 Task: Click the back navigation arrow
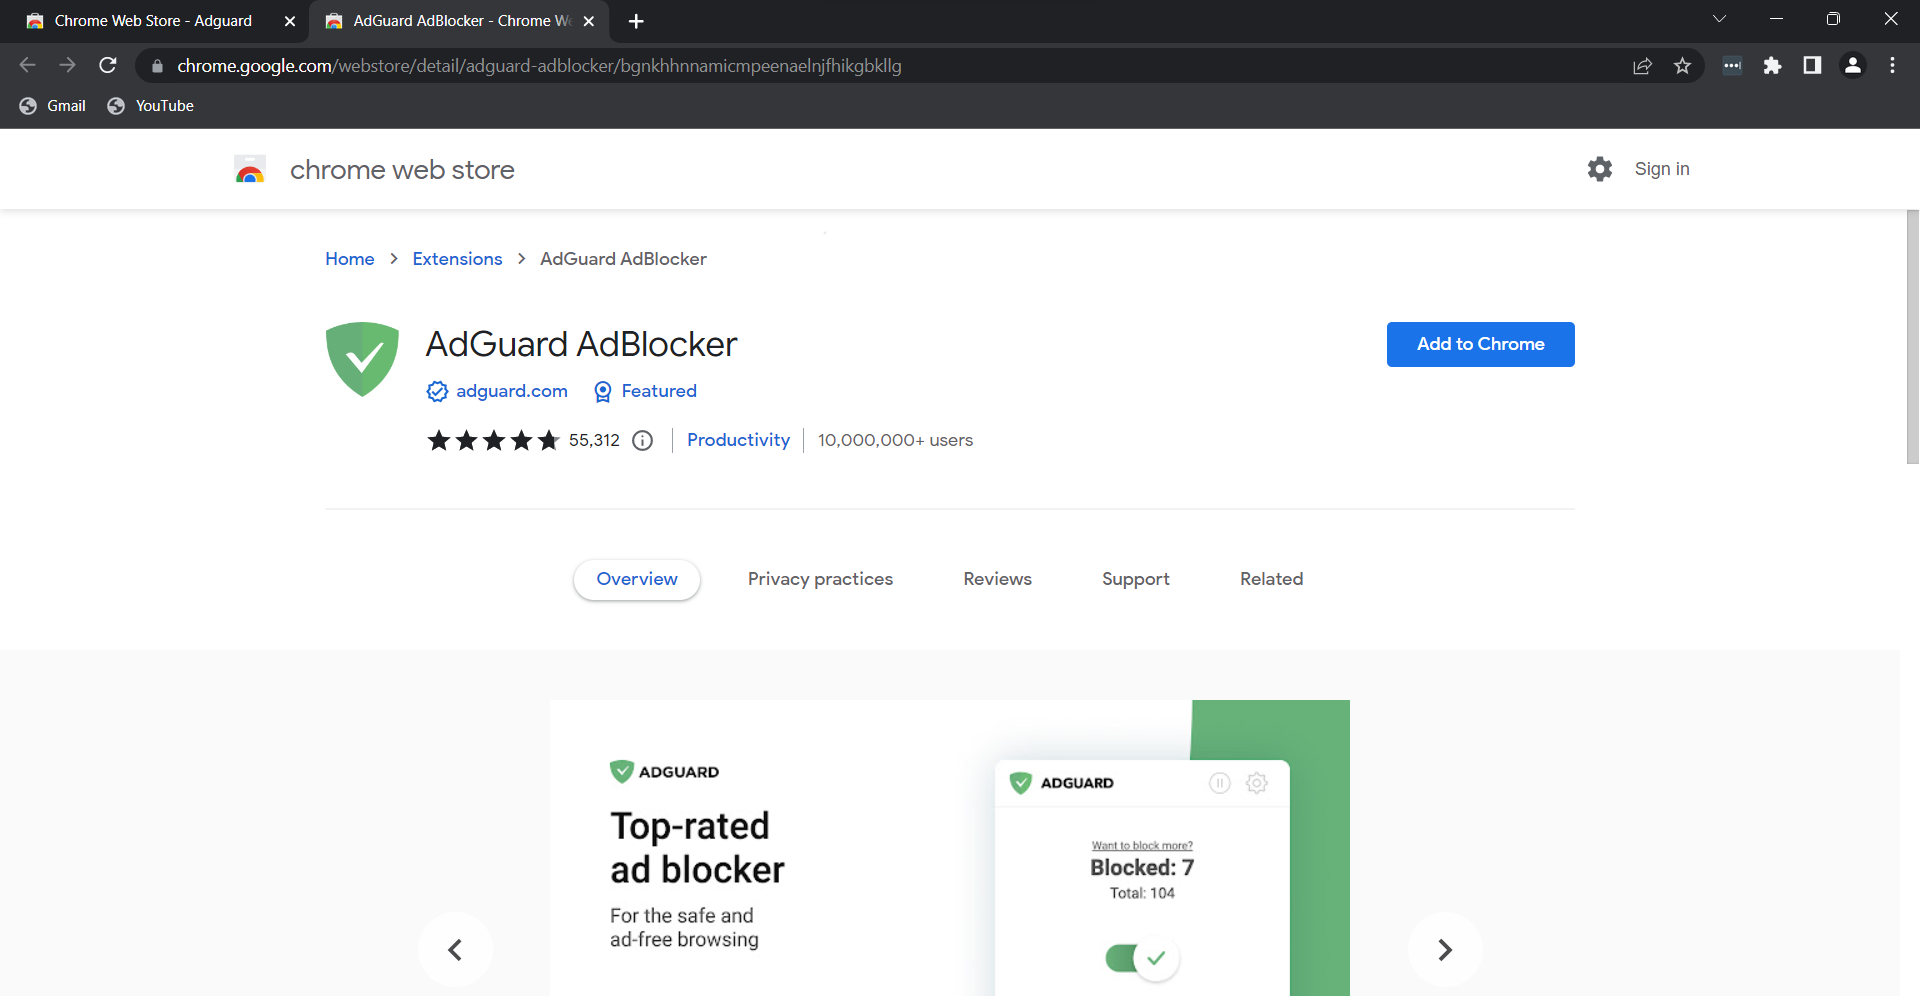tap(27, 65)
